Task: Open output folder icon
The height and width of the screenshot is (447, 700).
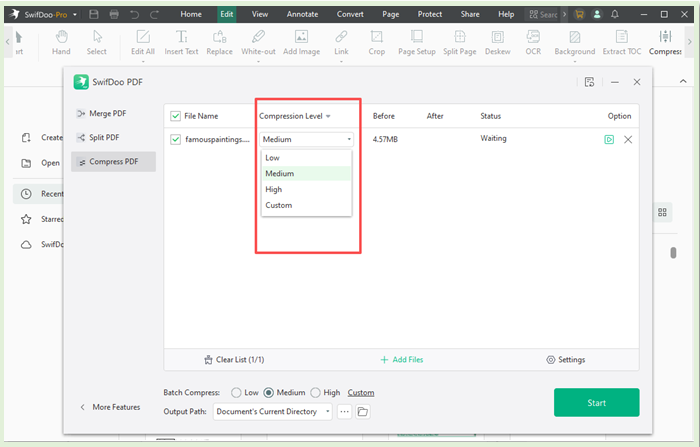Action: click(x=362, y=411)
